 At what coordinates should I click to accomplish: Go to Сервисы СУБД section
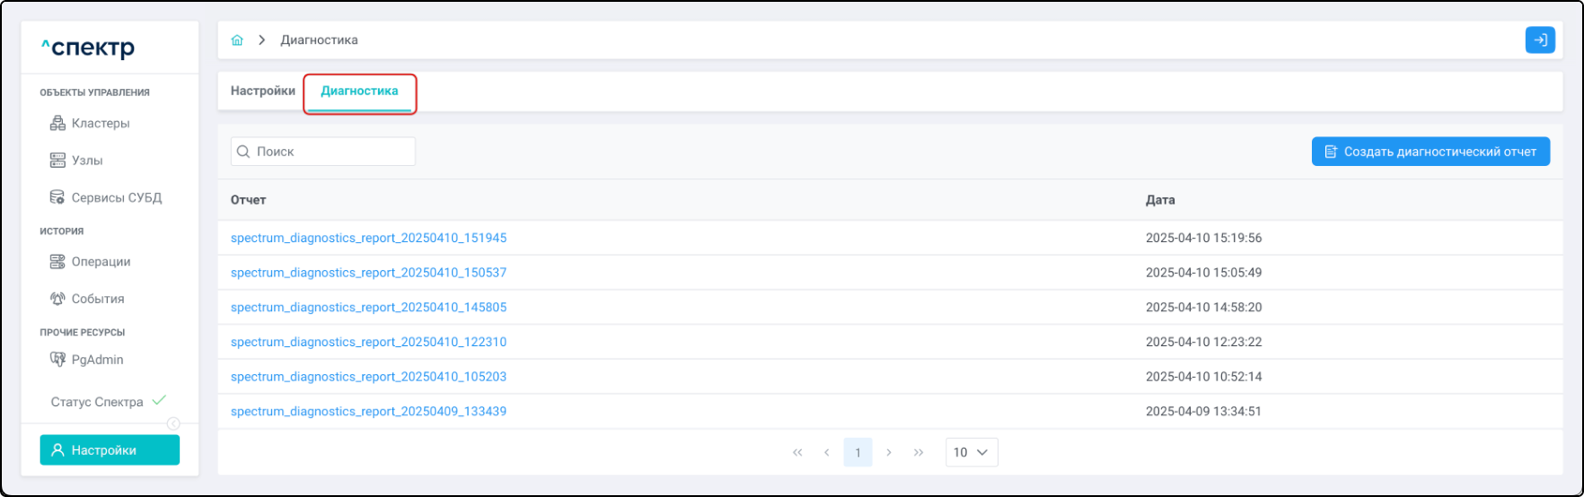coord(116,197)
